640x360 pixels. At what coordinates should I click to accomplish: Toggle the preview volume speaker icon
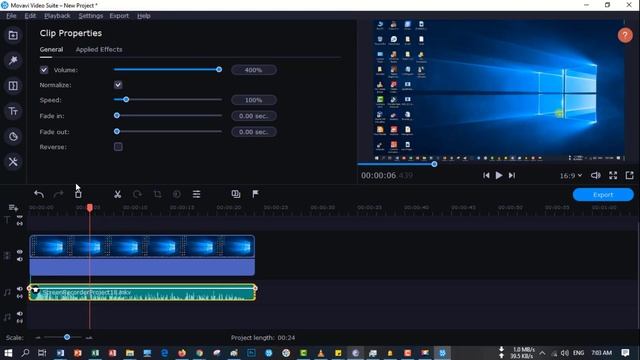(596, 176)
